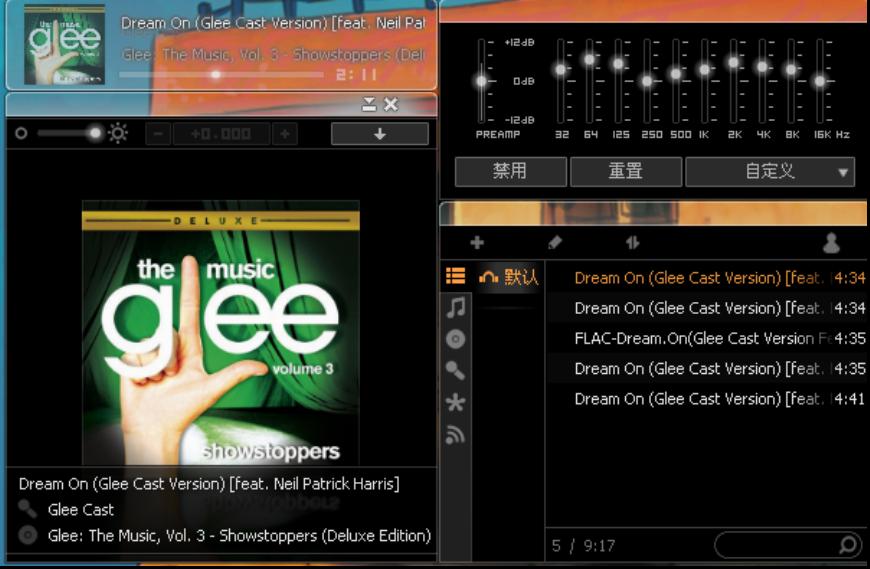Click the playback progress slider knob
The height and width of the screenshot is (569, 870).
[216, 74]
